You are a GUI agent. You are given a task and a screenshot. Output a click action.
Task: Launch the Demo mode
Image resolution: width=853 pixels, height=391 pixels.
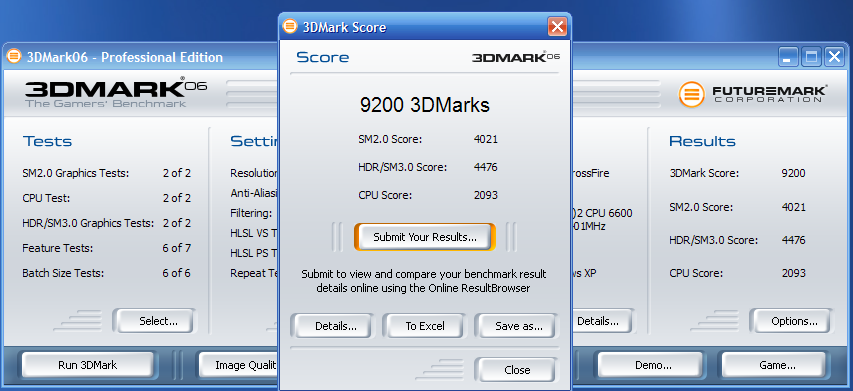tap(653, 365)
